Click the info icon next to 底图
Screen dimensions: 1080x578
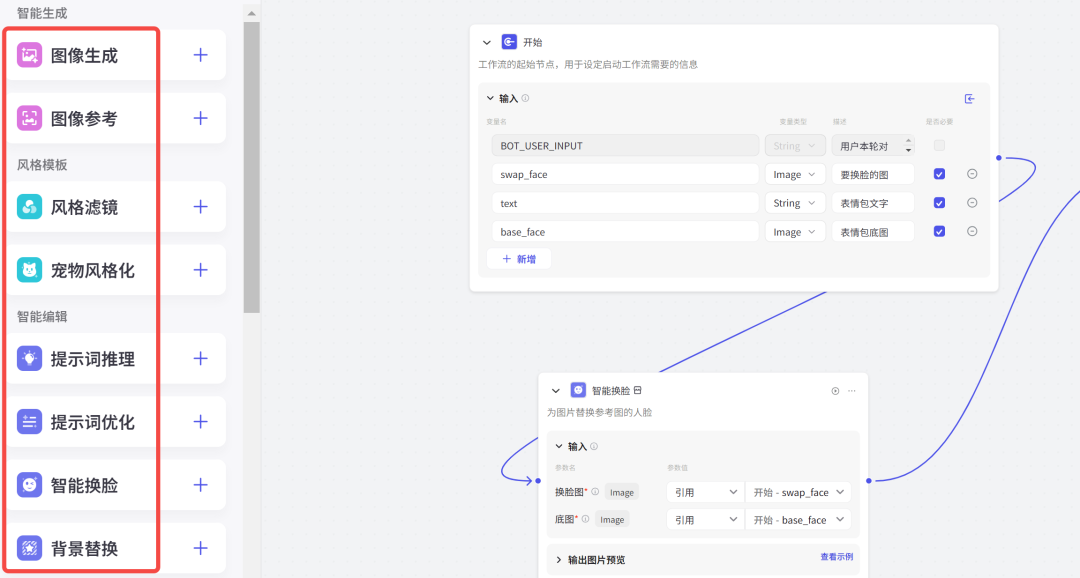pyautogui.click(x=585, y=519)
